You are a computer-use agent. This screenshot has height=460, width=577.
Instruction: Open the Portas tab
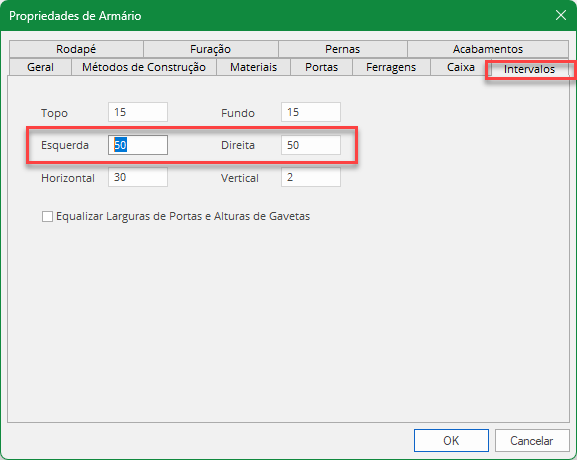pos(322,67)
